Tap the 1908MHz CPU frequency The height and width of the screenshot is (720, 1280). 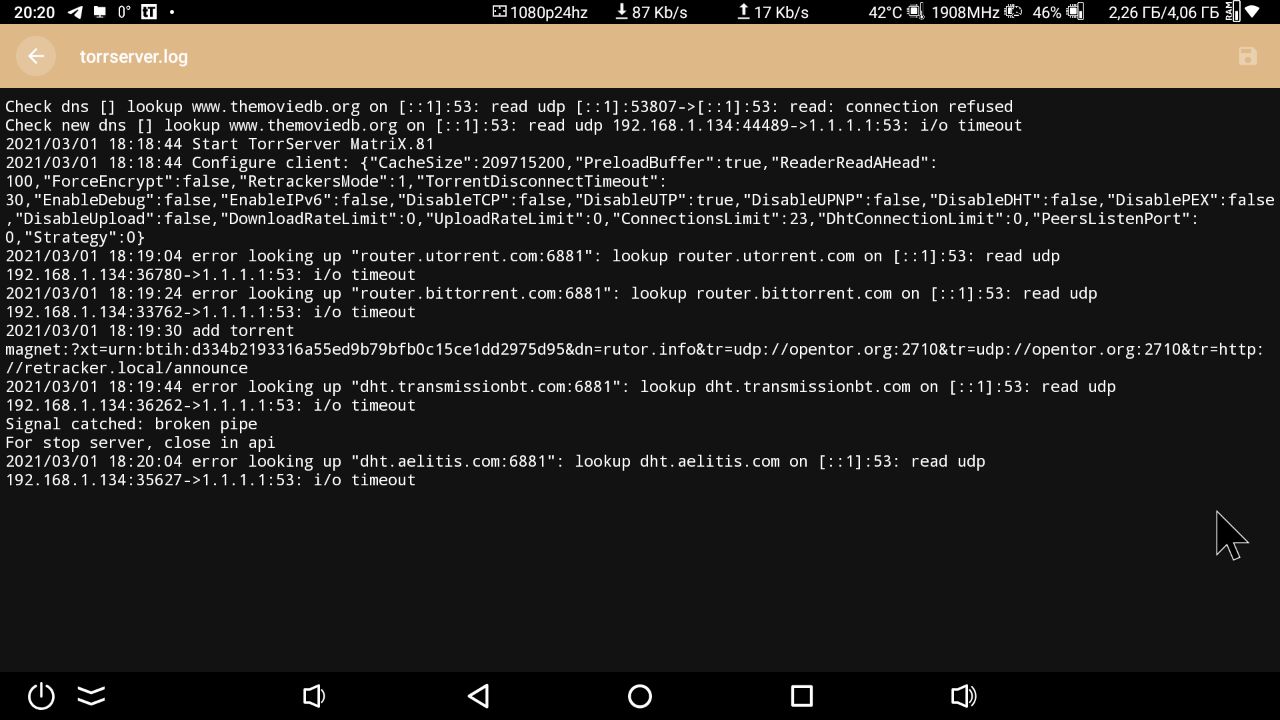[965, 12]
